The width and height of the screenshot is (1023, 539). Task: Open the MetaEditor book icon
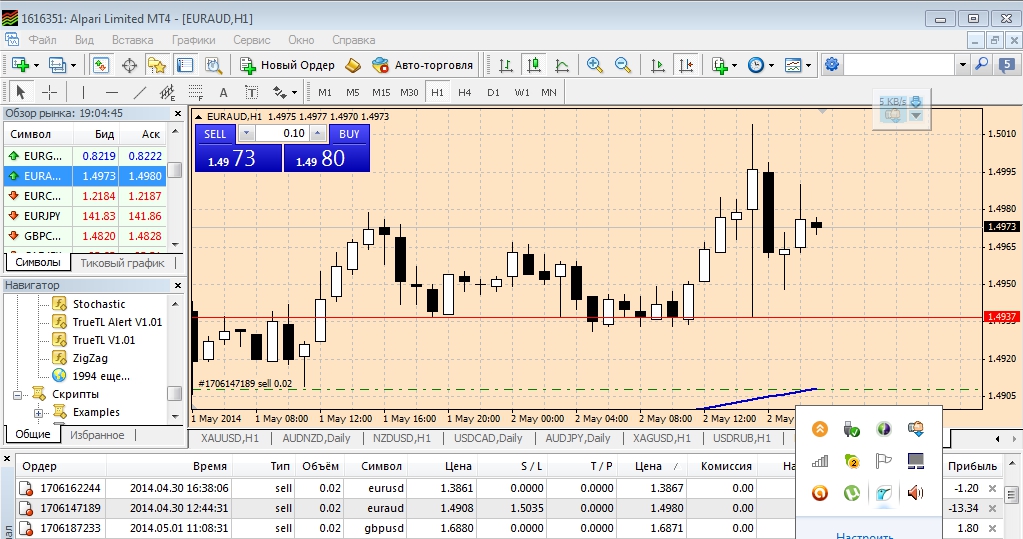point(352,65)
